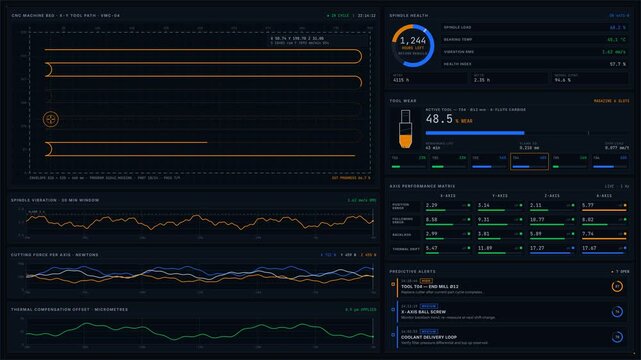This screenshot has height=360, width=641.
Task: Click the Health Index 57.7 % row
Action: point(535,64)
